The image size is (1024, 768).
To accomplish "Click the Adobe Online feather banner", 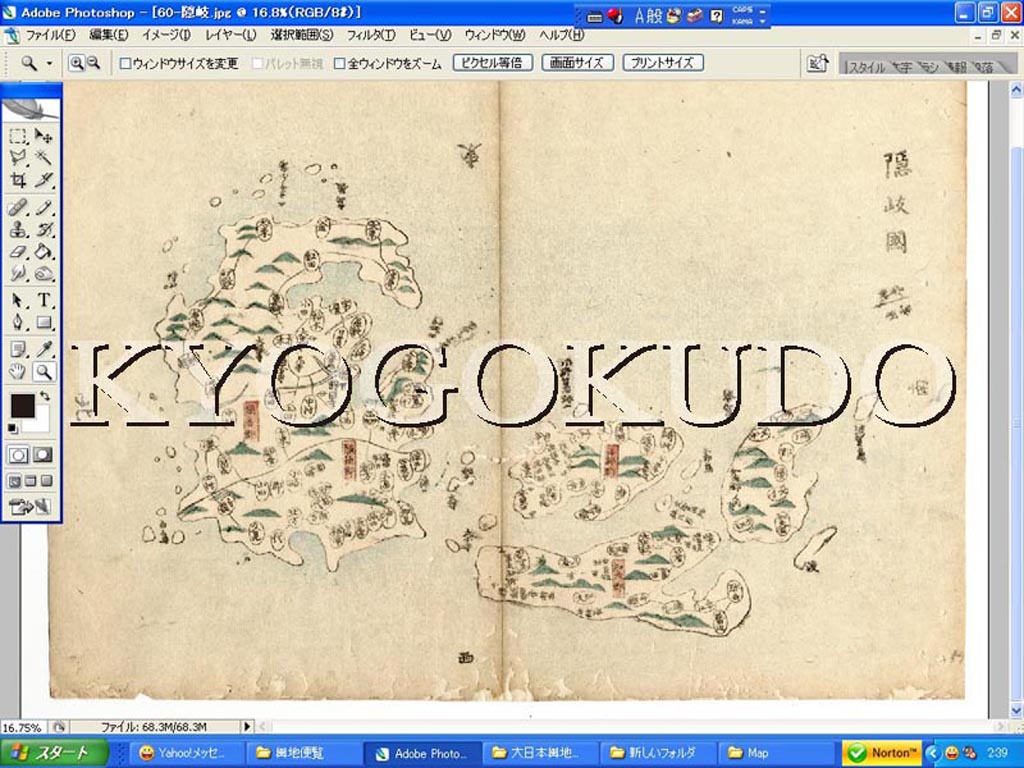I will click(x=31, y=108).
